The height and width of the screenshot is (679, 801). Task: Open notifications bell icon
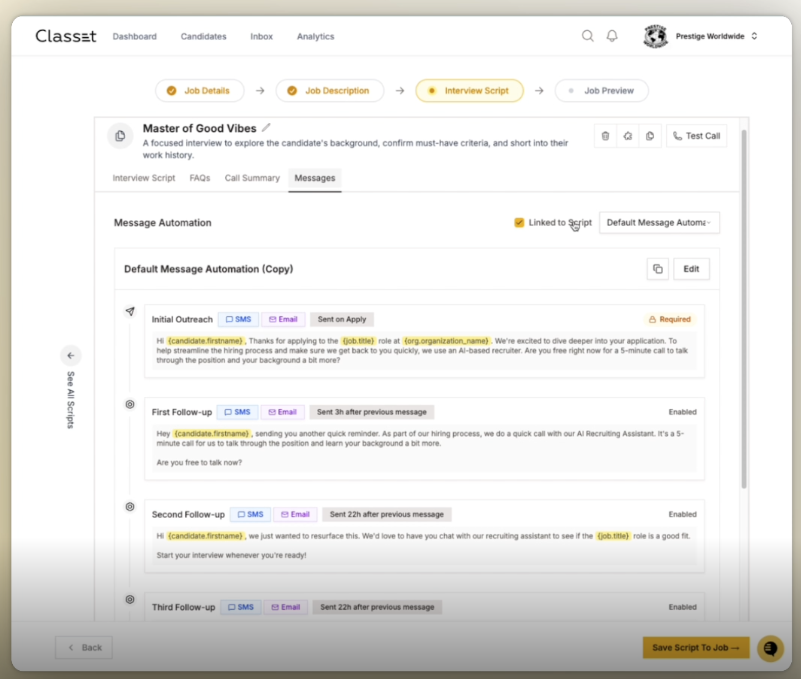[612, 36]
